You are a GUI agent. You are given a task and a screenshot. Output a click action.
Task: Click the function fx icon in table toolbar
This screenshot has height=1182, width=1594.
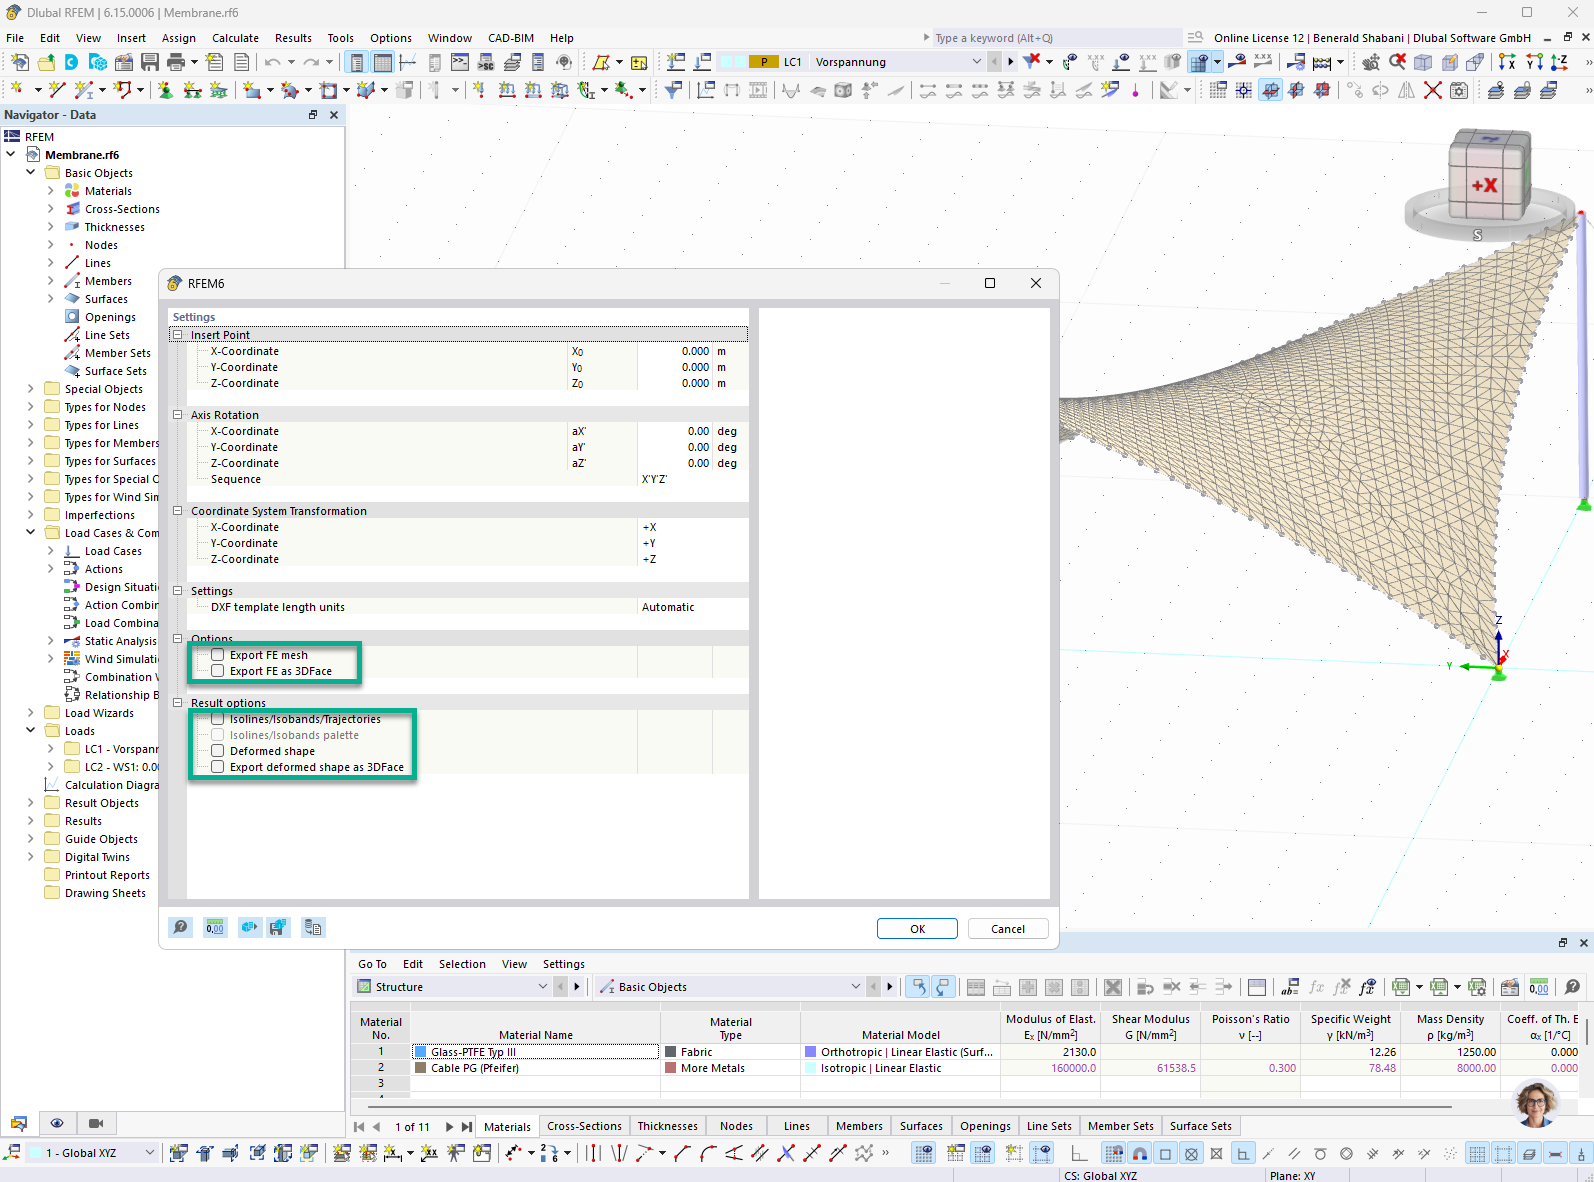click(1317, 987)
